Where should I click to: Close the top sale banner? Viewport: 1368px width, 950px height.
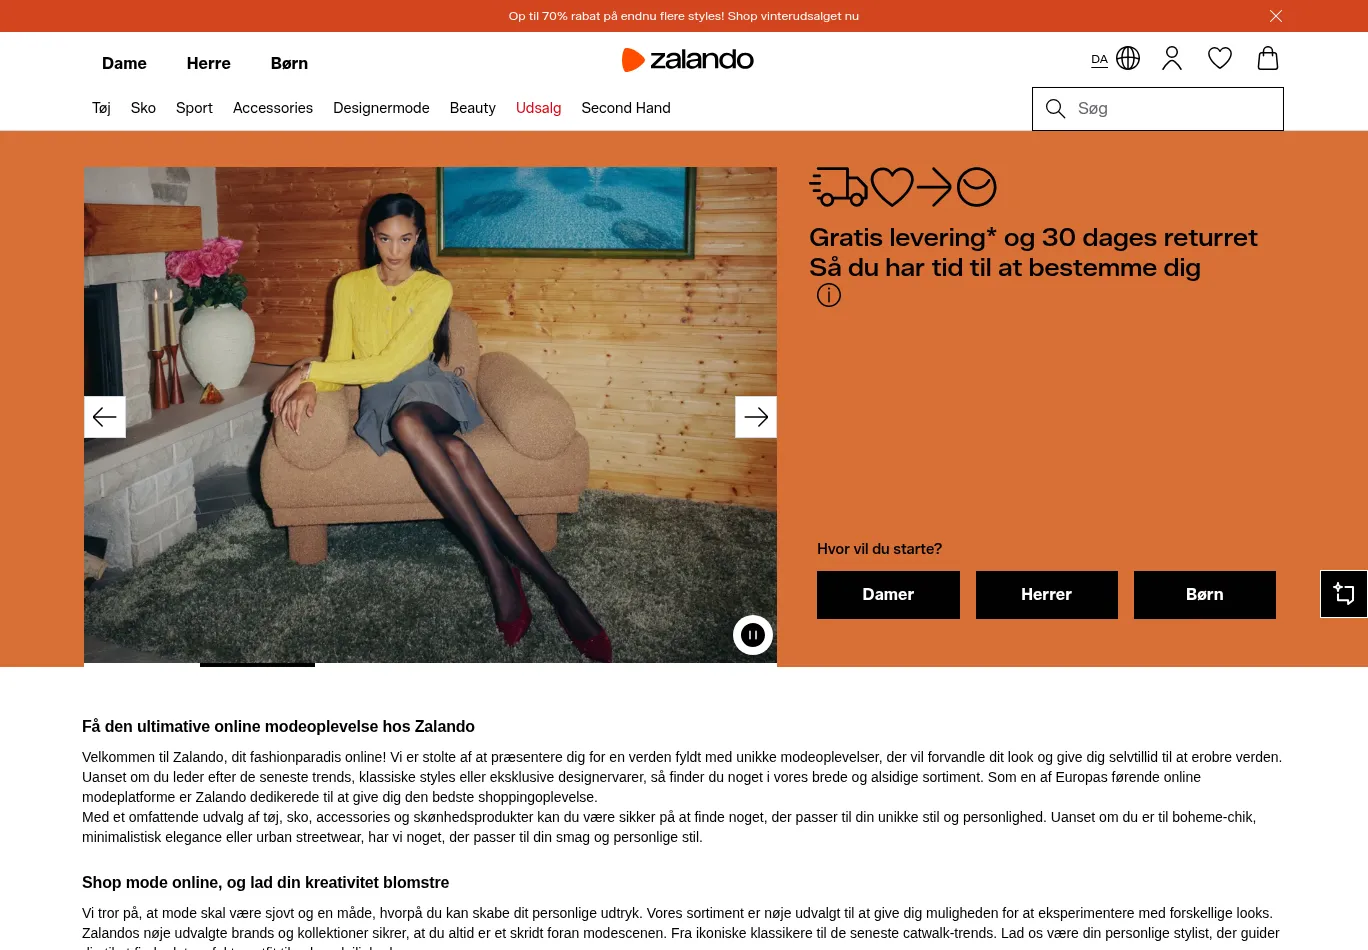[1276, 16]
